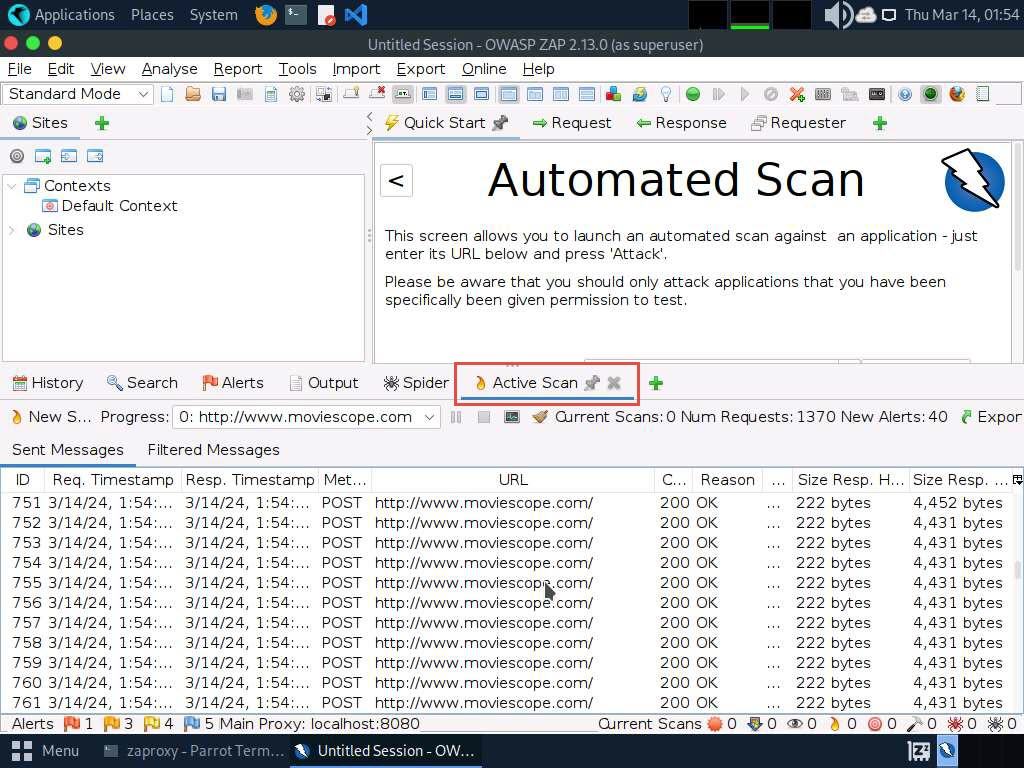Toggle the Quick Start tab pin
Viewport: 1024px width, 768px height.
tap(500, 123)
